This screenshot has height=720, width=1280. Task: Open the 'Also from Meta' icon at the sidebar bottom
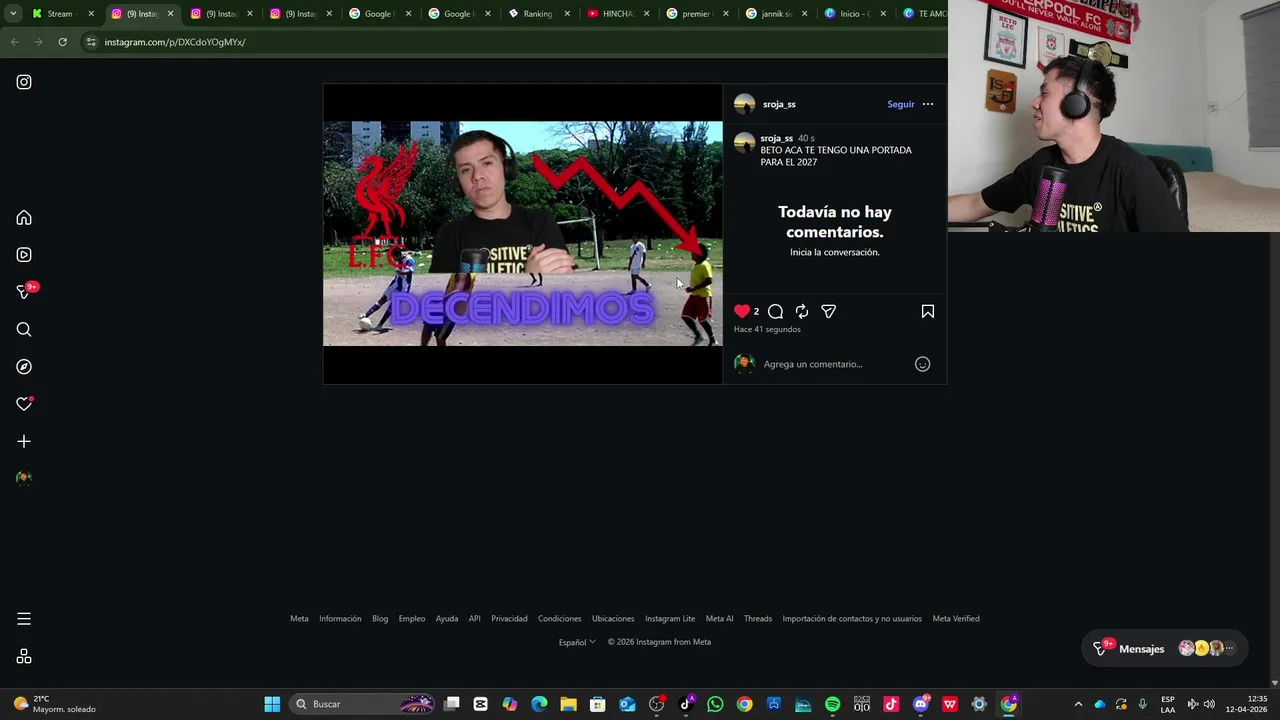pyautogui.click(x=24, y=657)
